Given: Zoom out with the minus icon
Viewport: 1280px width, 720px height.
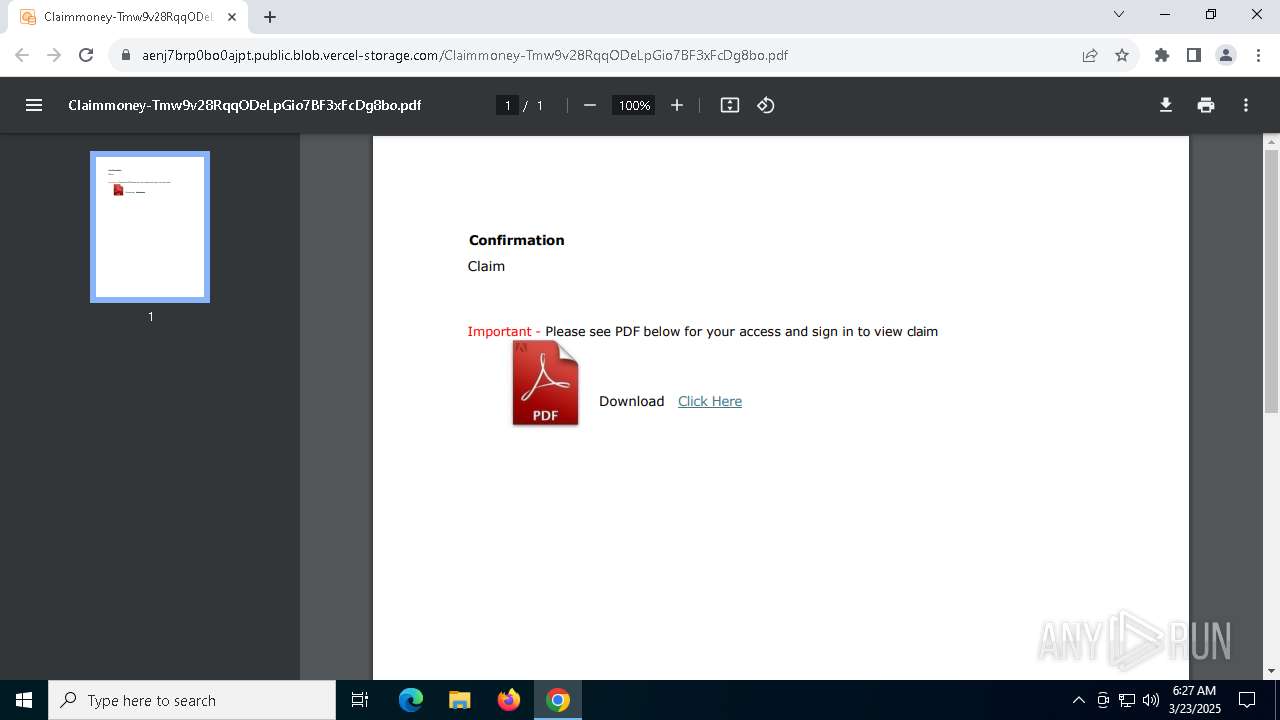Looking at the screenshot, I should coord(590,105).
